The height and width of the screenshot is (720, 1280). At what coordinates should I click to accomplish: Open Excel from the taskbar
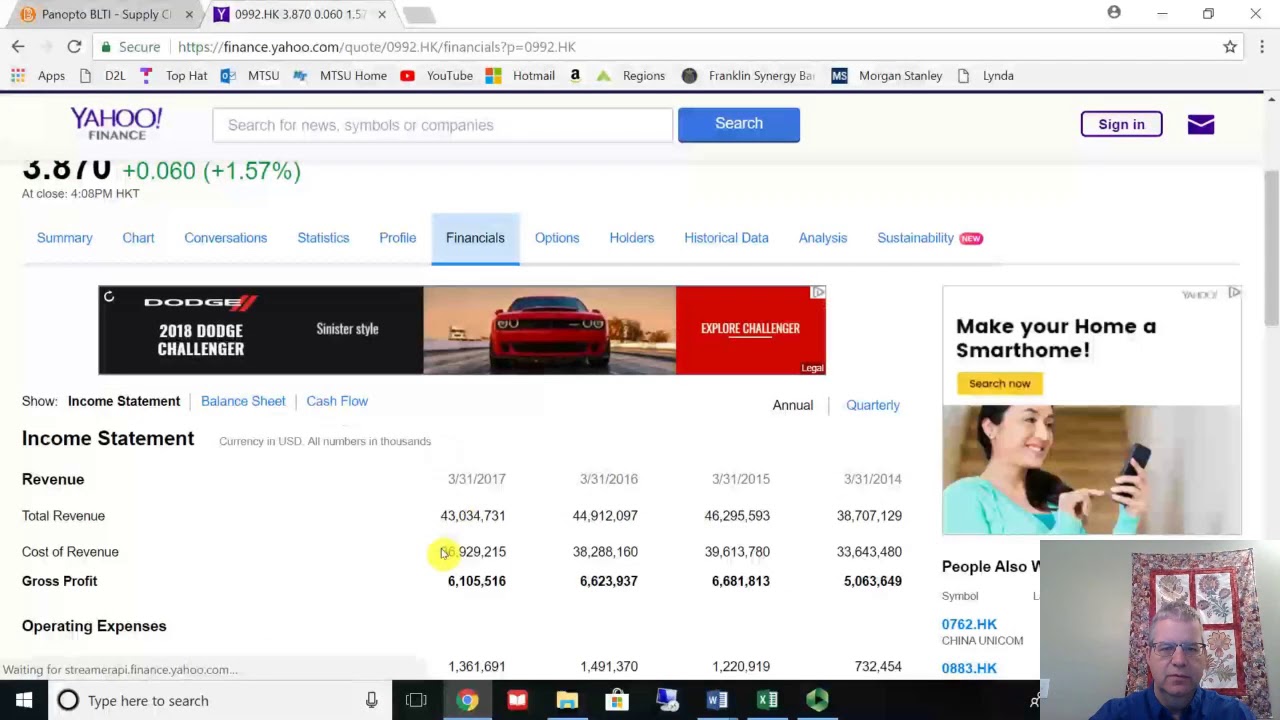[767, 700]
